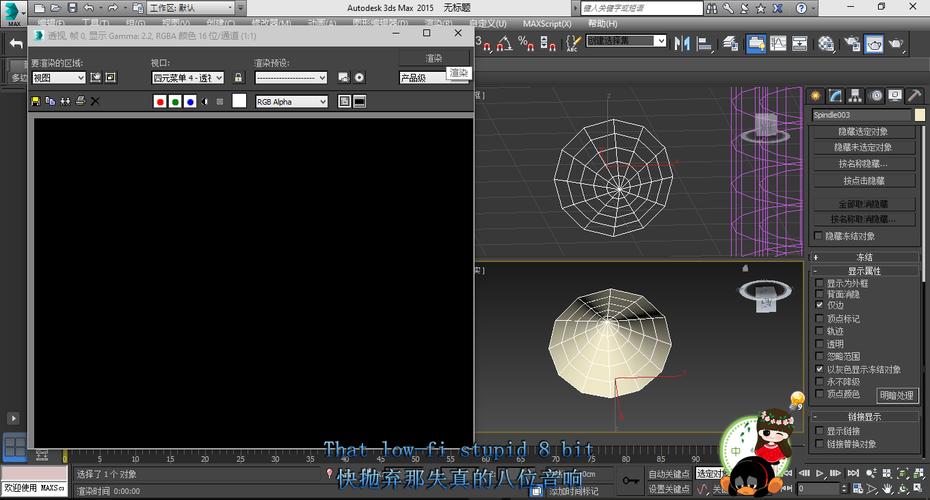Viewport: 930px width, 500px height.
Task: Click the teapot Render Production icon
Action: pos(897,43)
